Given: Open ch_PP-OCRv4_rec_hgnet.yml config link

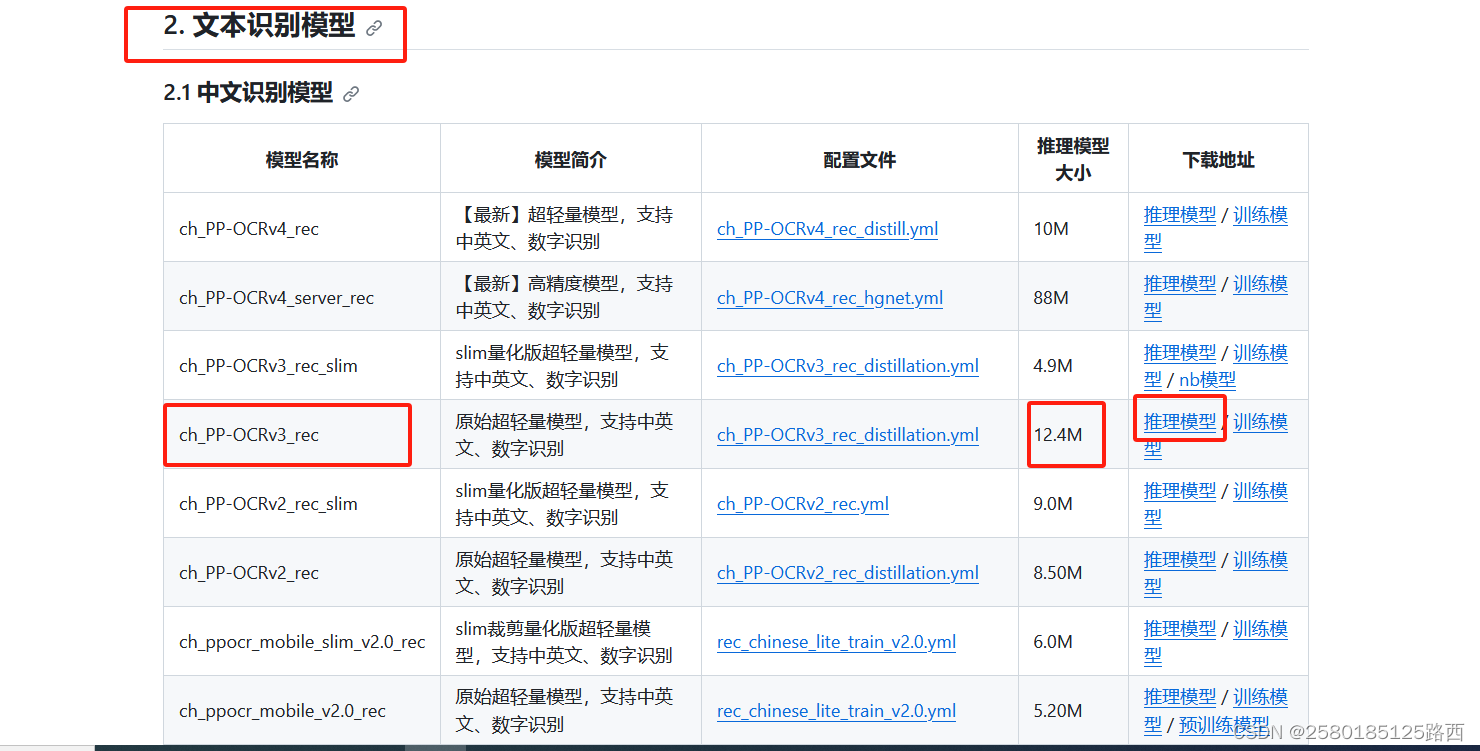Looking at the screenshot, I should point(830,298).
